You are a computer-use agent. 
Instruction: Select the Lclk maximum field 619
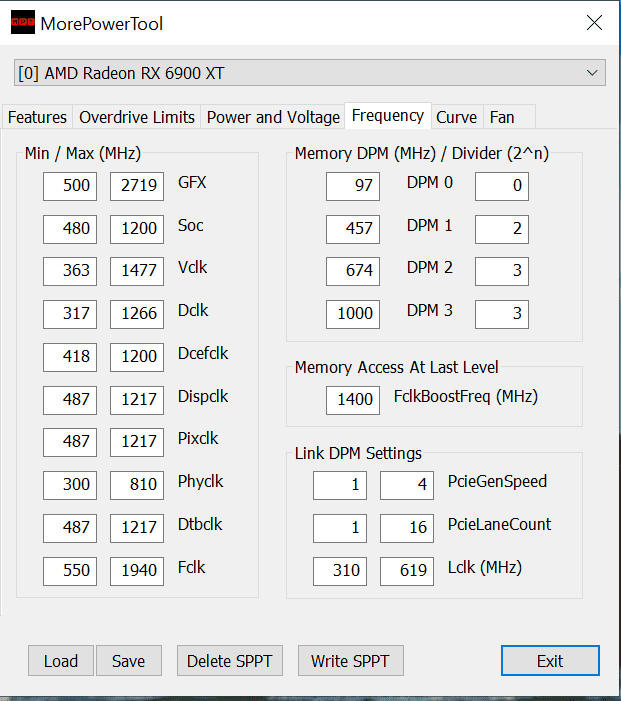(x=407, y=570)
